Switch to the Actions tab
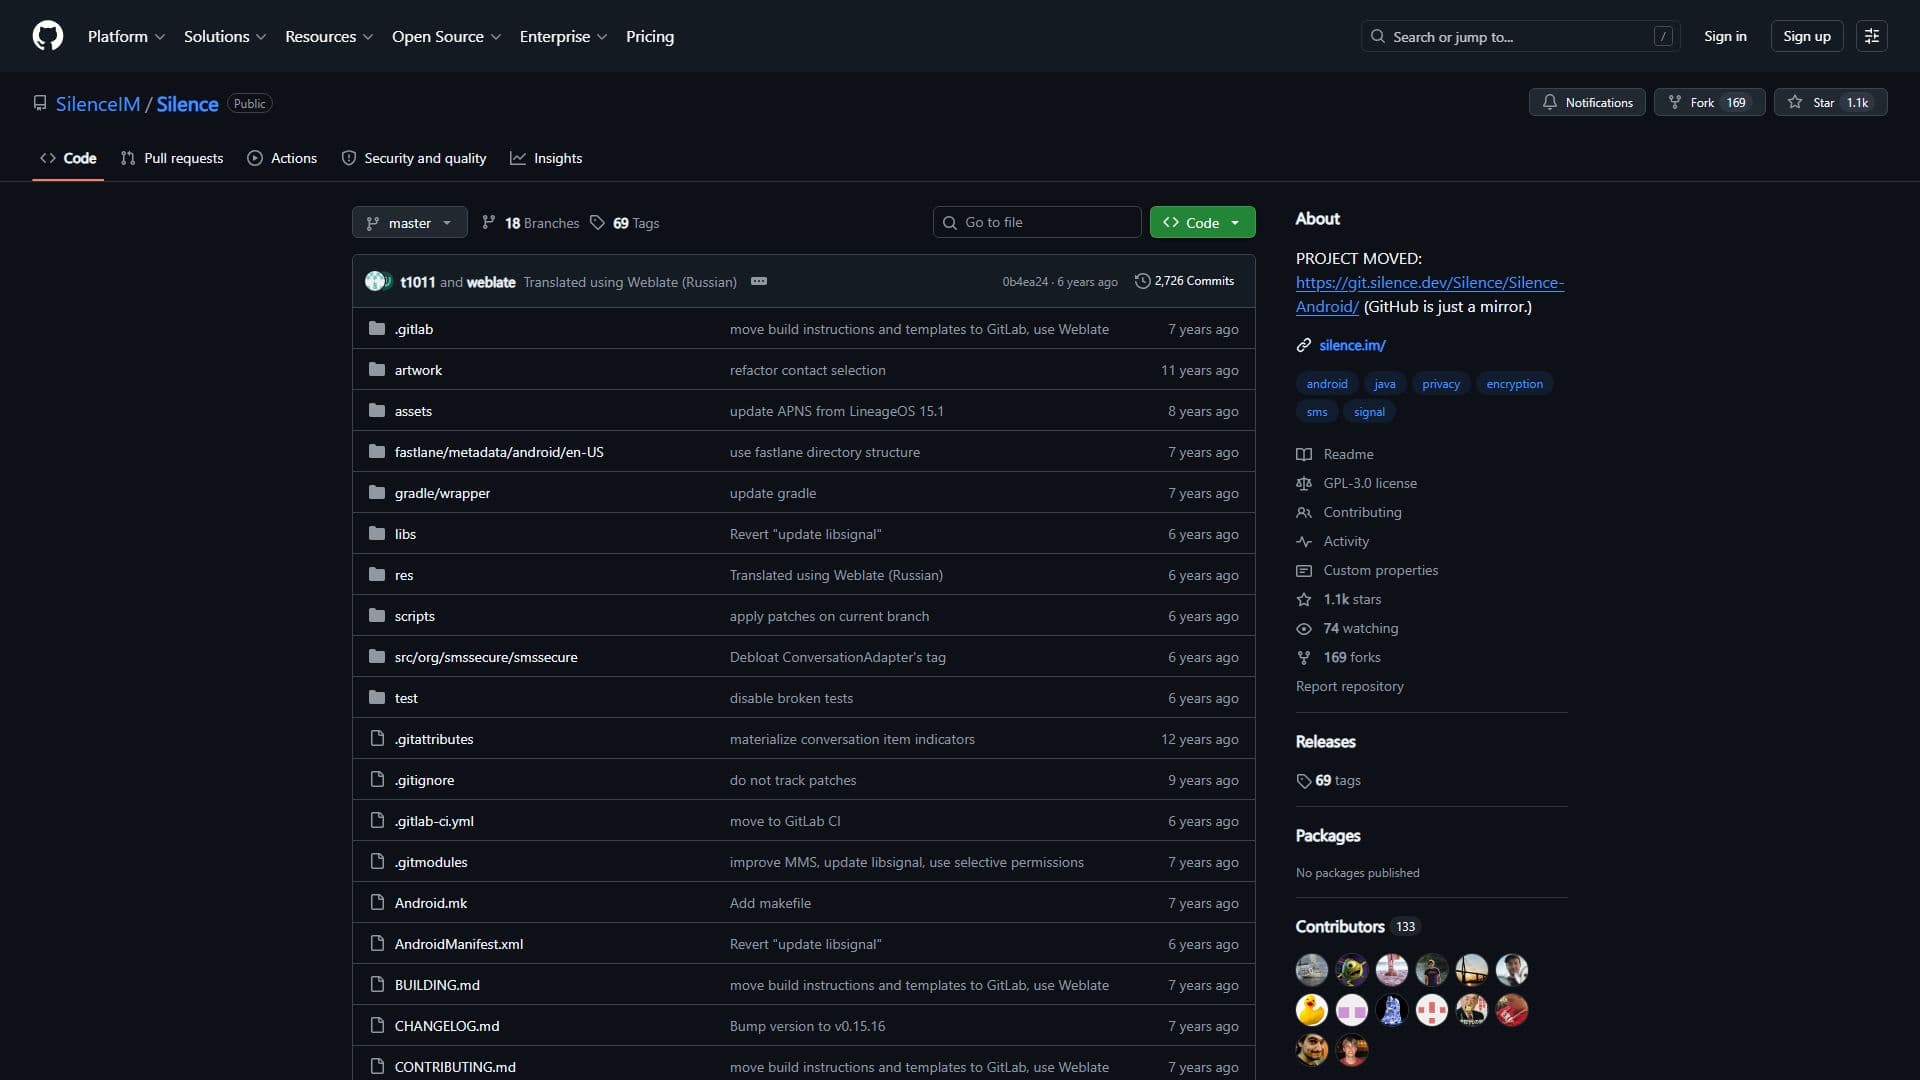Image resolution: width=1920 pixels, height=1080 pixels. pyautogui.click(x=282, y=158)
